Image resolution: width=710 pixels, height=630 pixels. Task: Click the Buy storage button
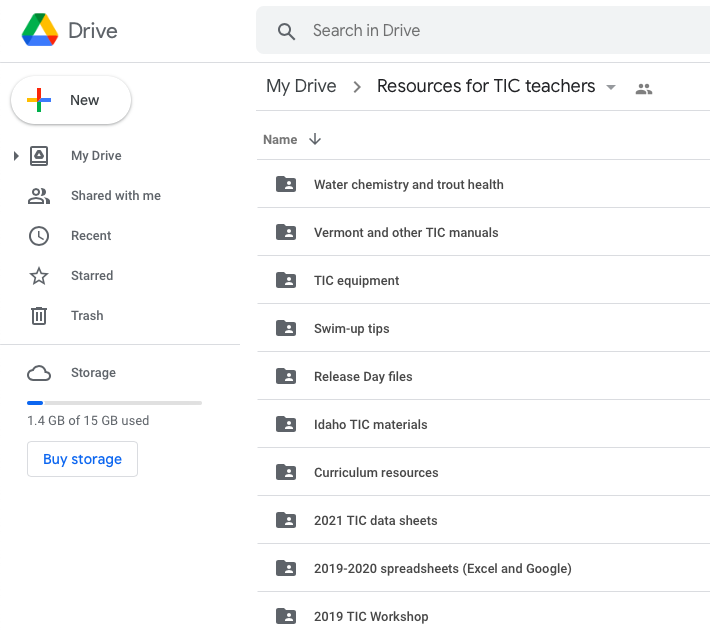point(82,459)
